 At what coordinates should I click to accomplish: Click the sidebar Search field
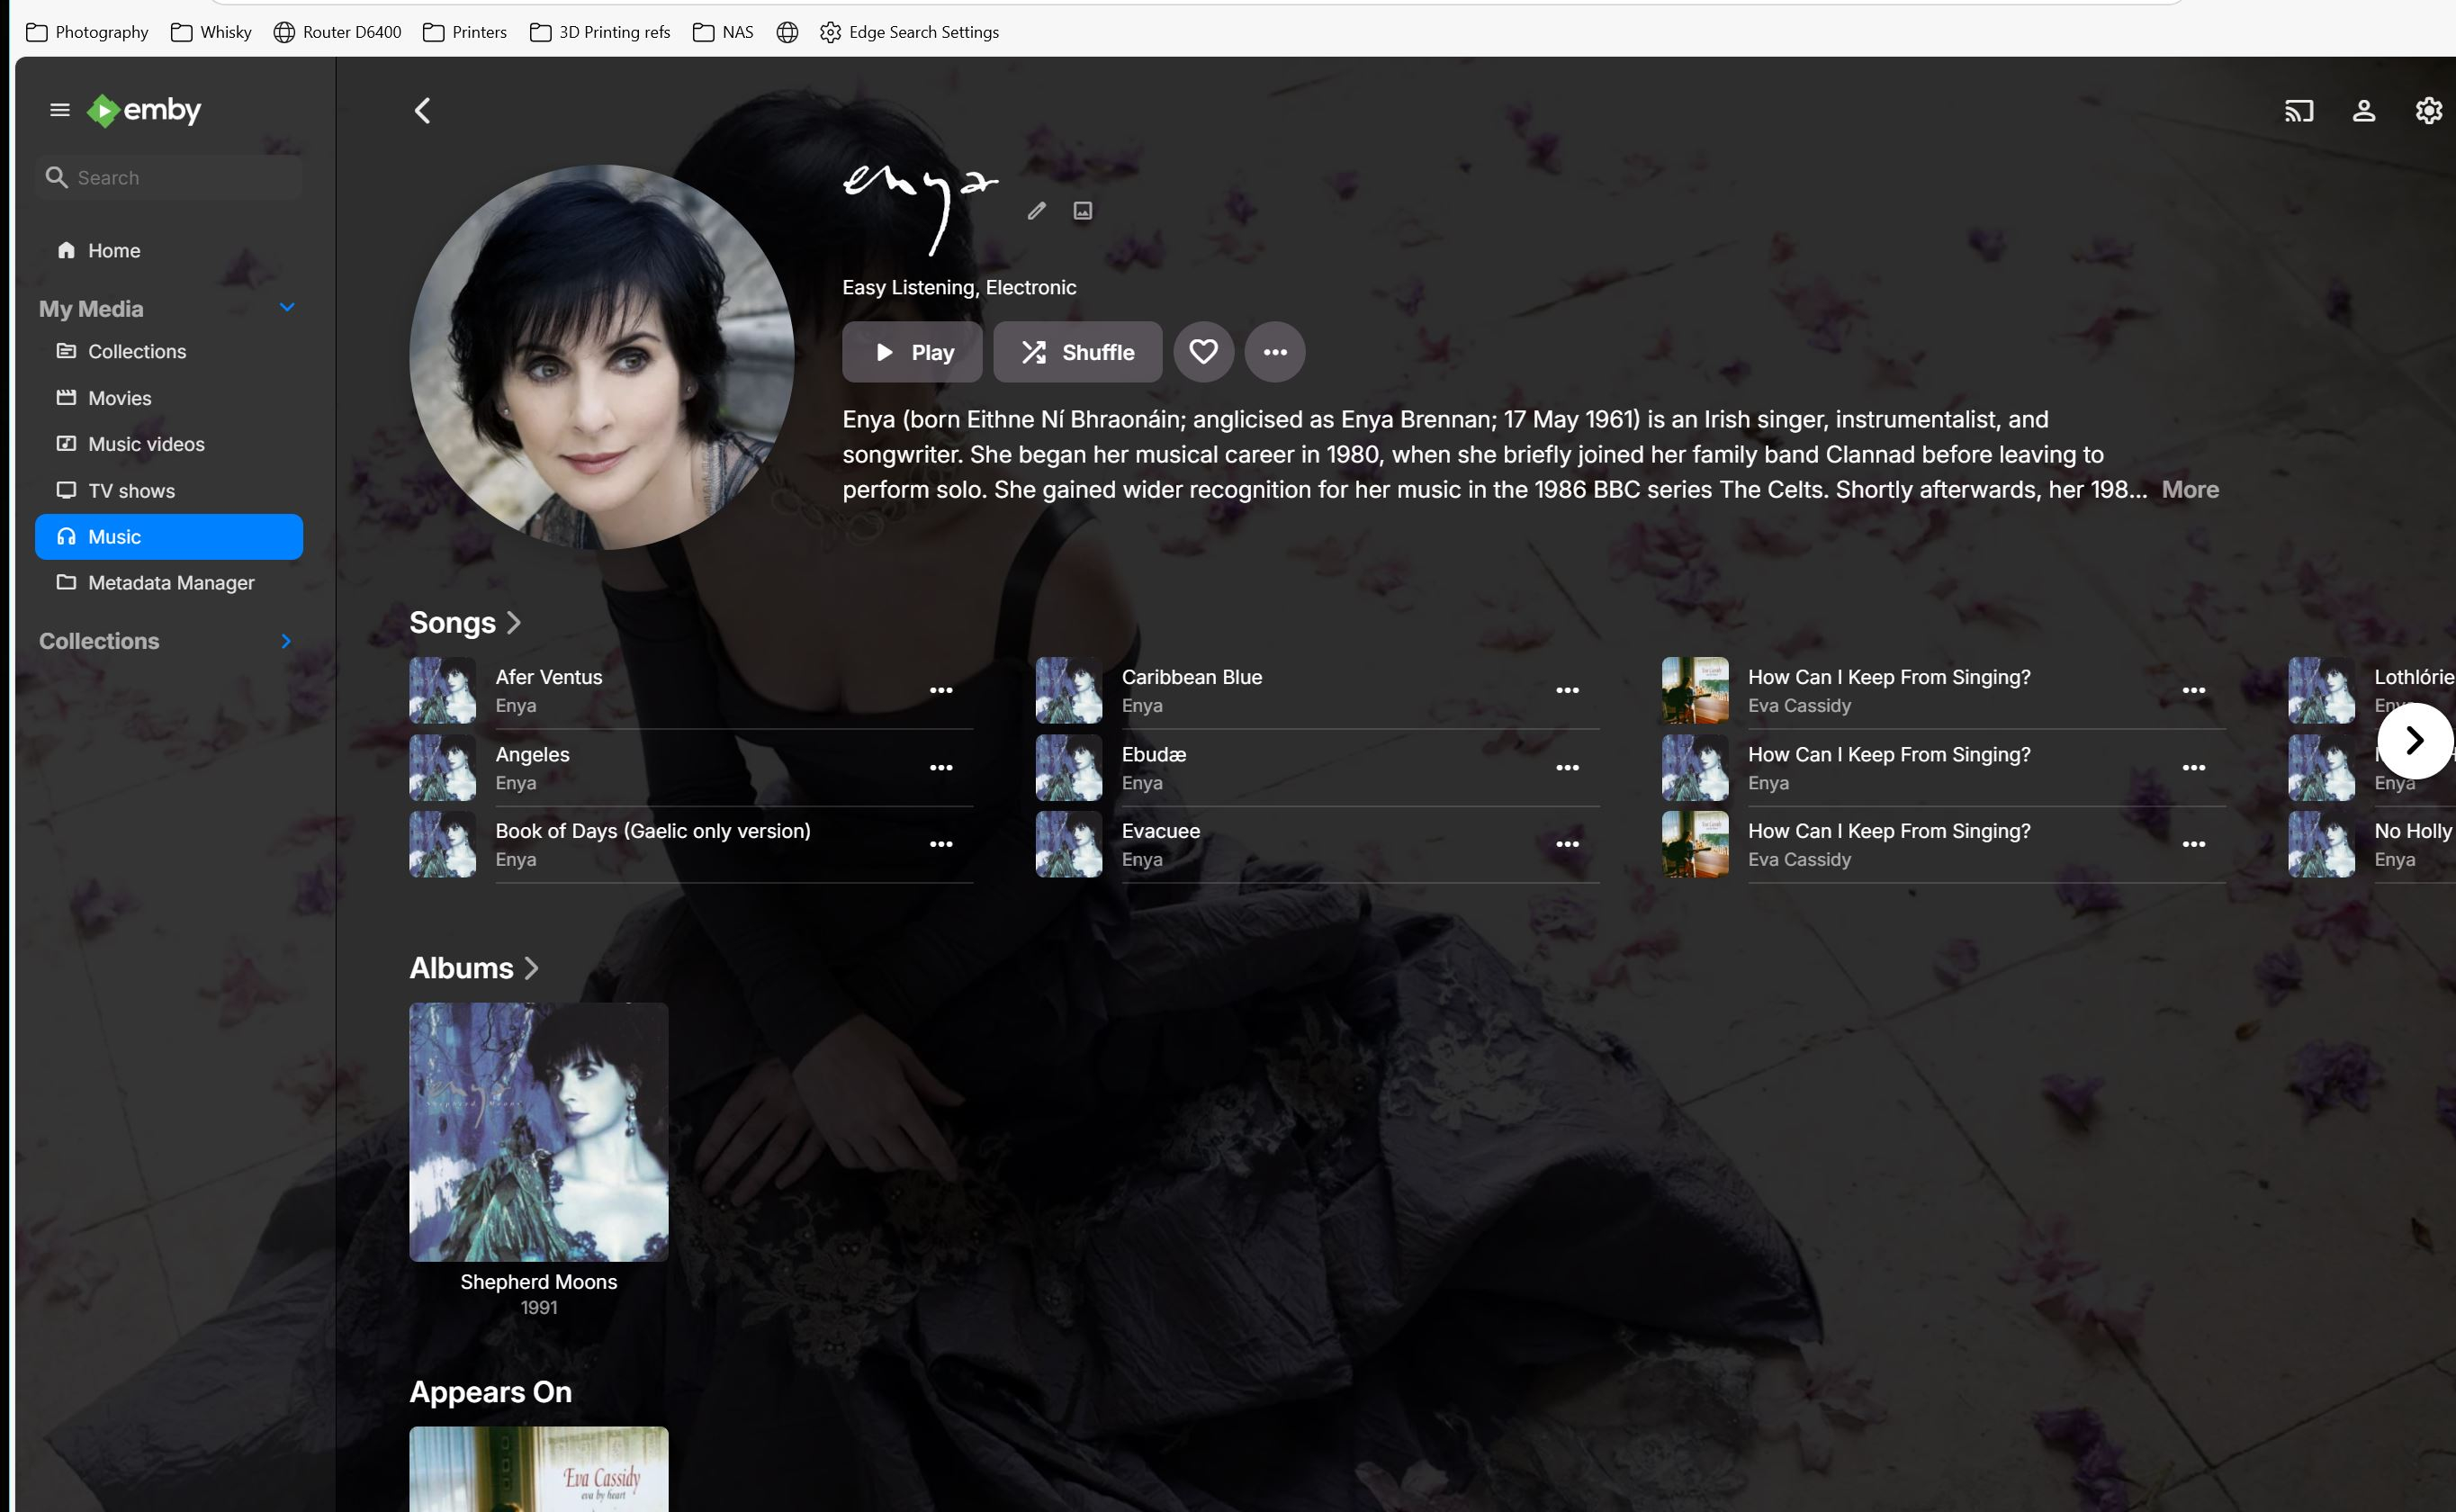pyautogui.click(x=169, y=178)
